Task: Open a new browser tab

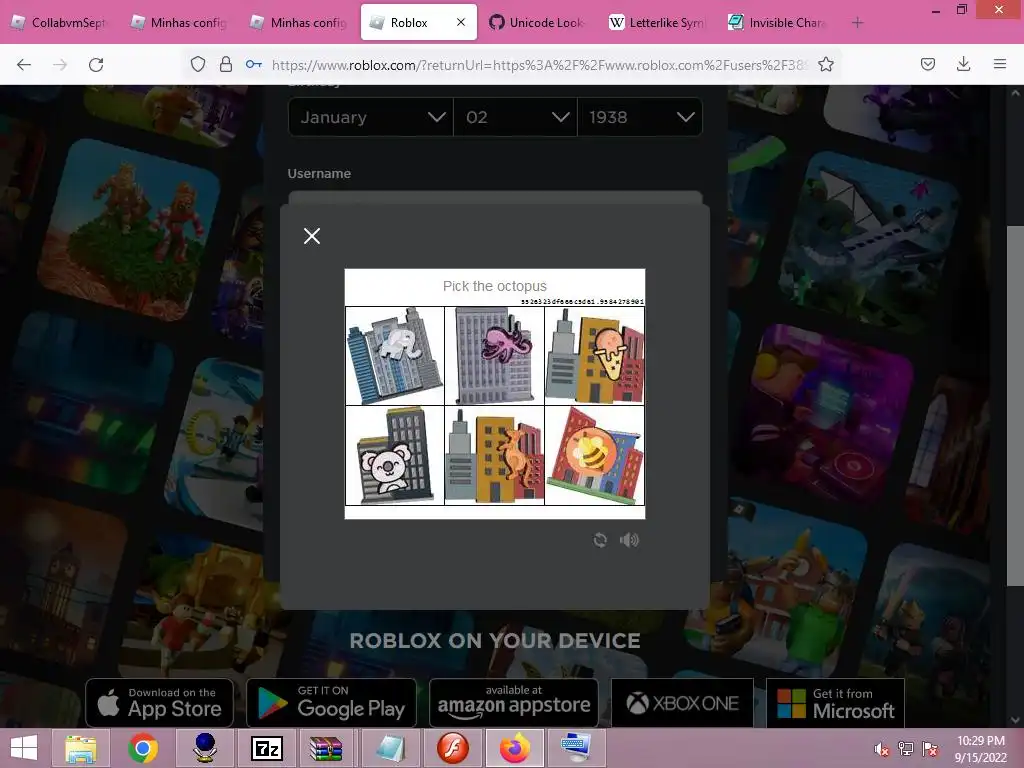Action: pos(857,23)
